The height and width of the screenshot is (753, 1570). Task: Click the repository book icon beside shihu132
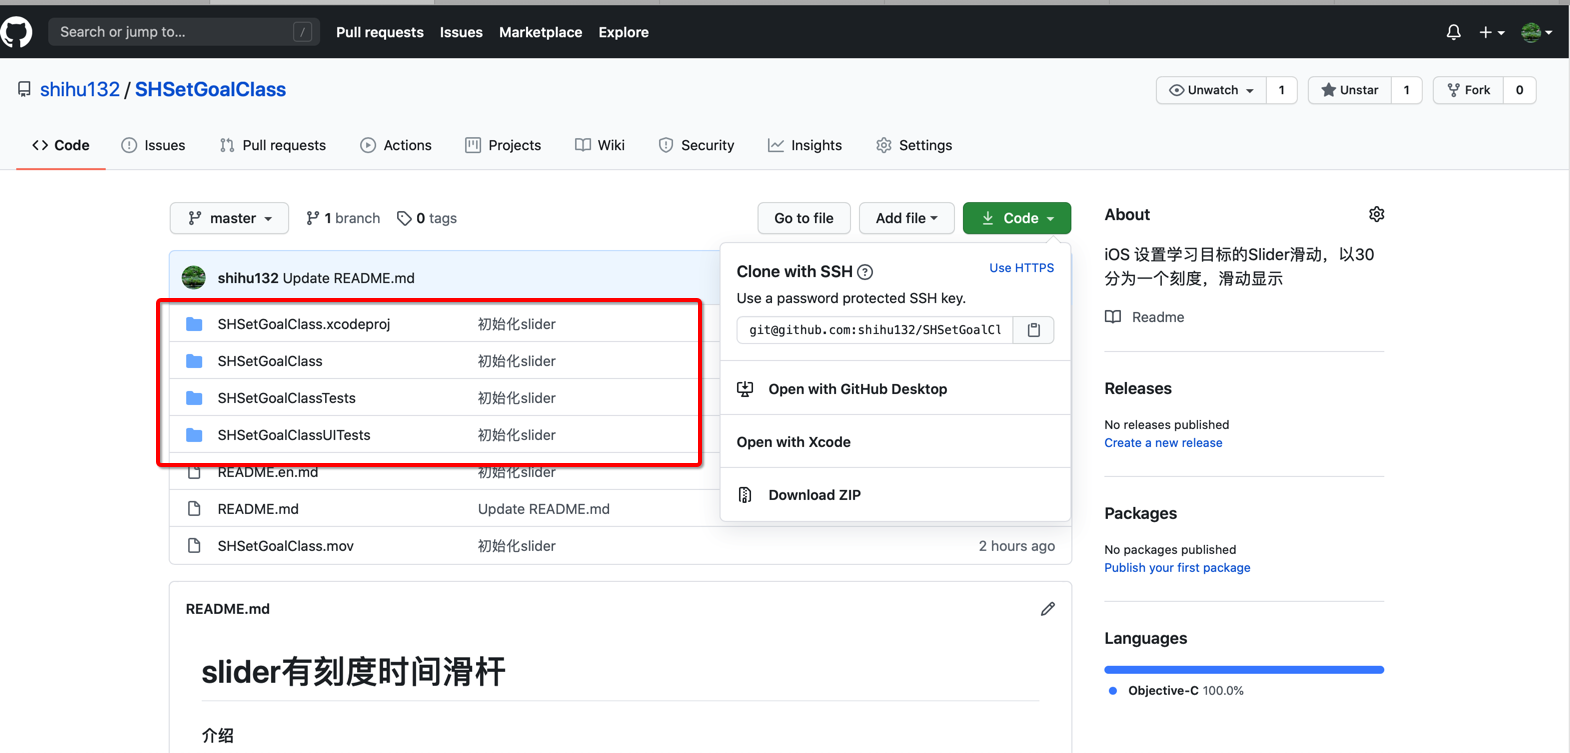point(24,90)
